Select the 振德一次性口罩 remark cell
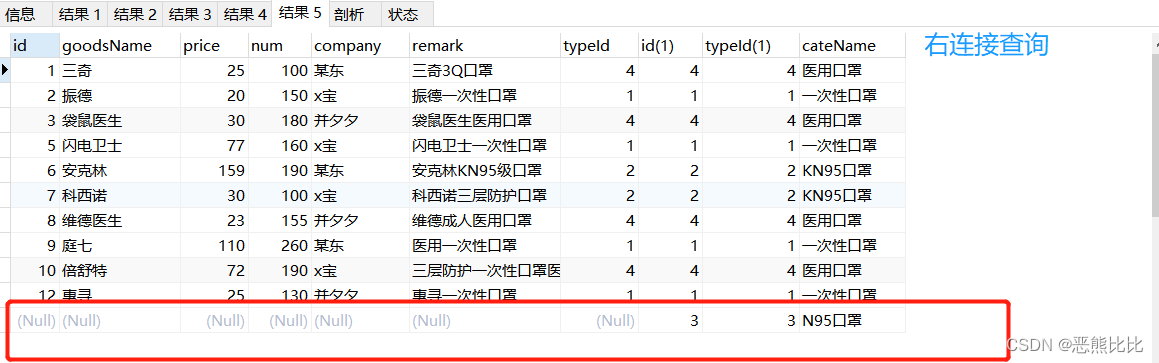Screen dimensions: 1159x363 pos(485,95)
